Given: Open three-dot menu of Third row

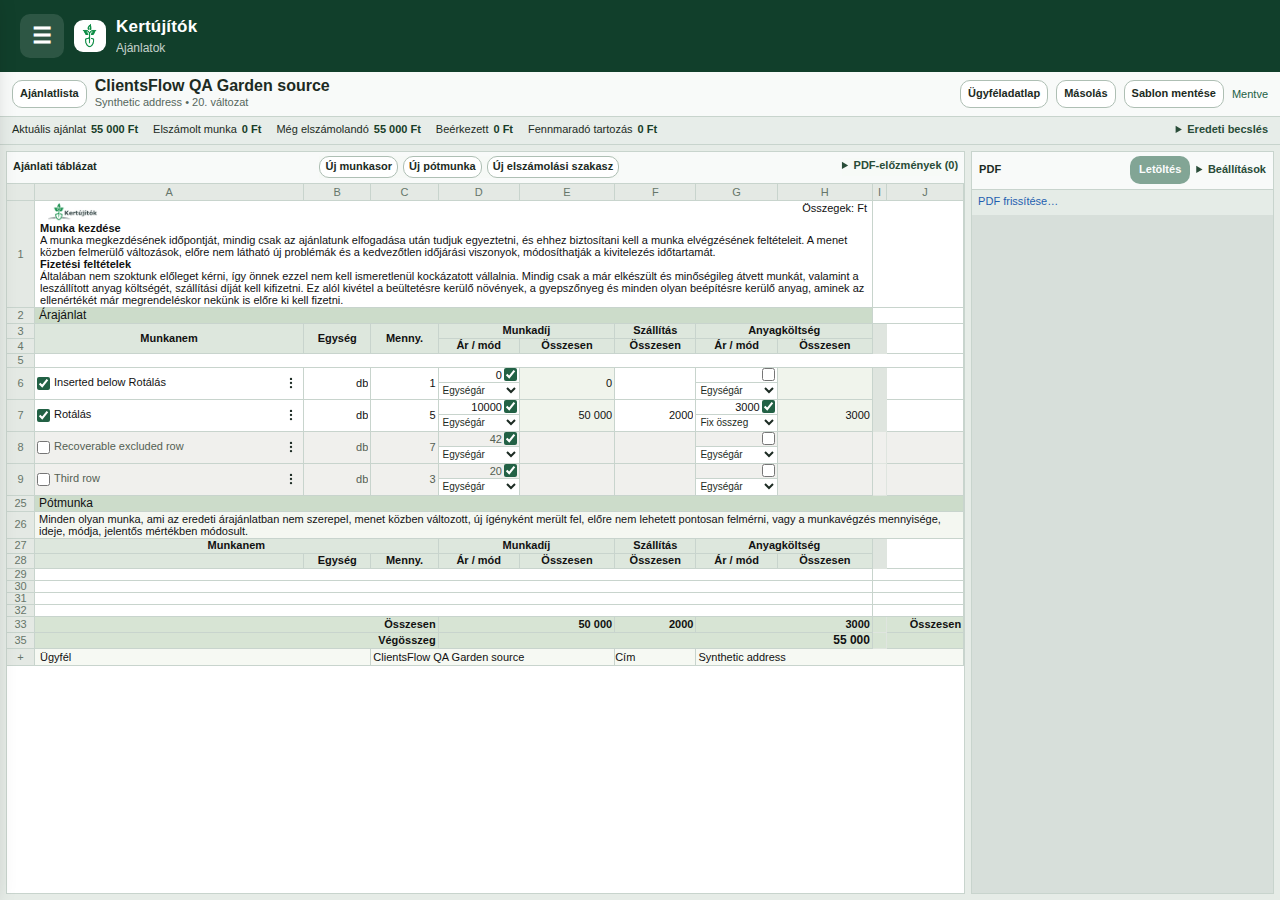Looking at the screenshot, I should click(291, 479).
